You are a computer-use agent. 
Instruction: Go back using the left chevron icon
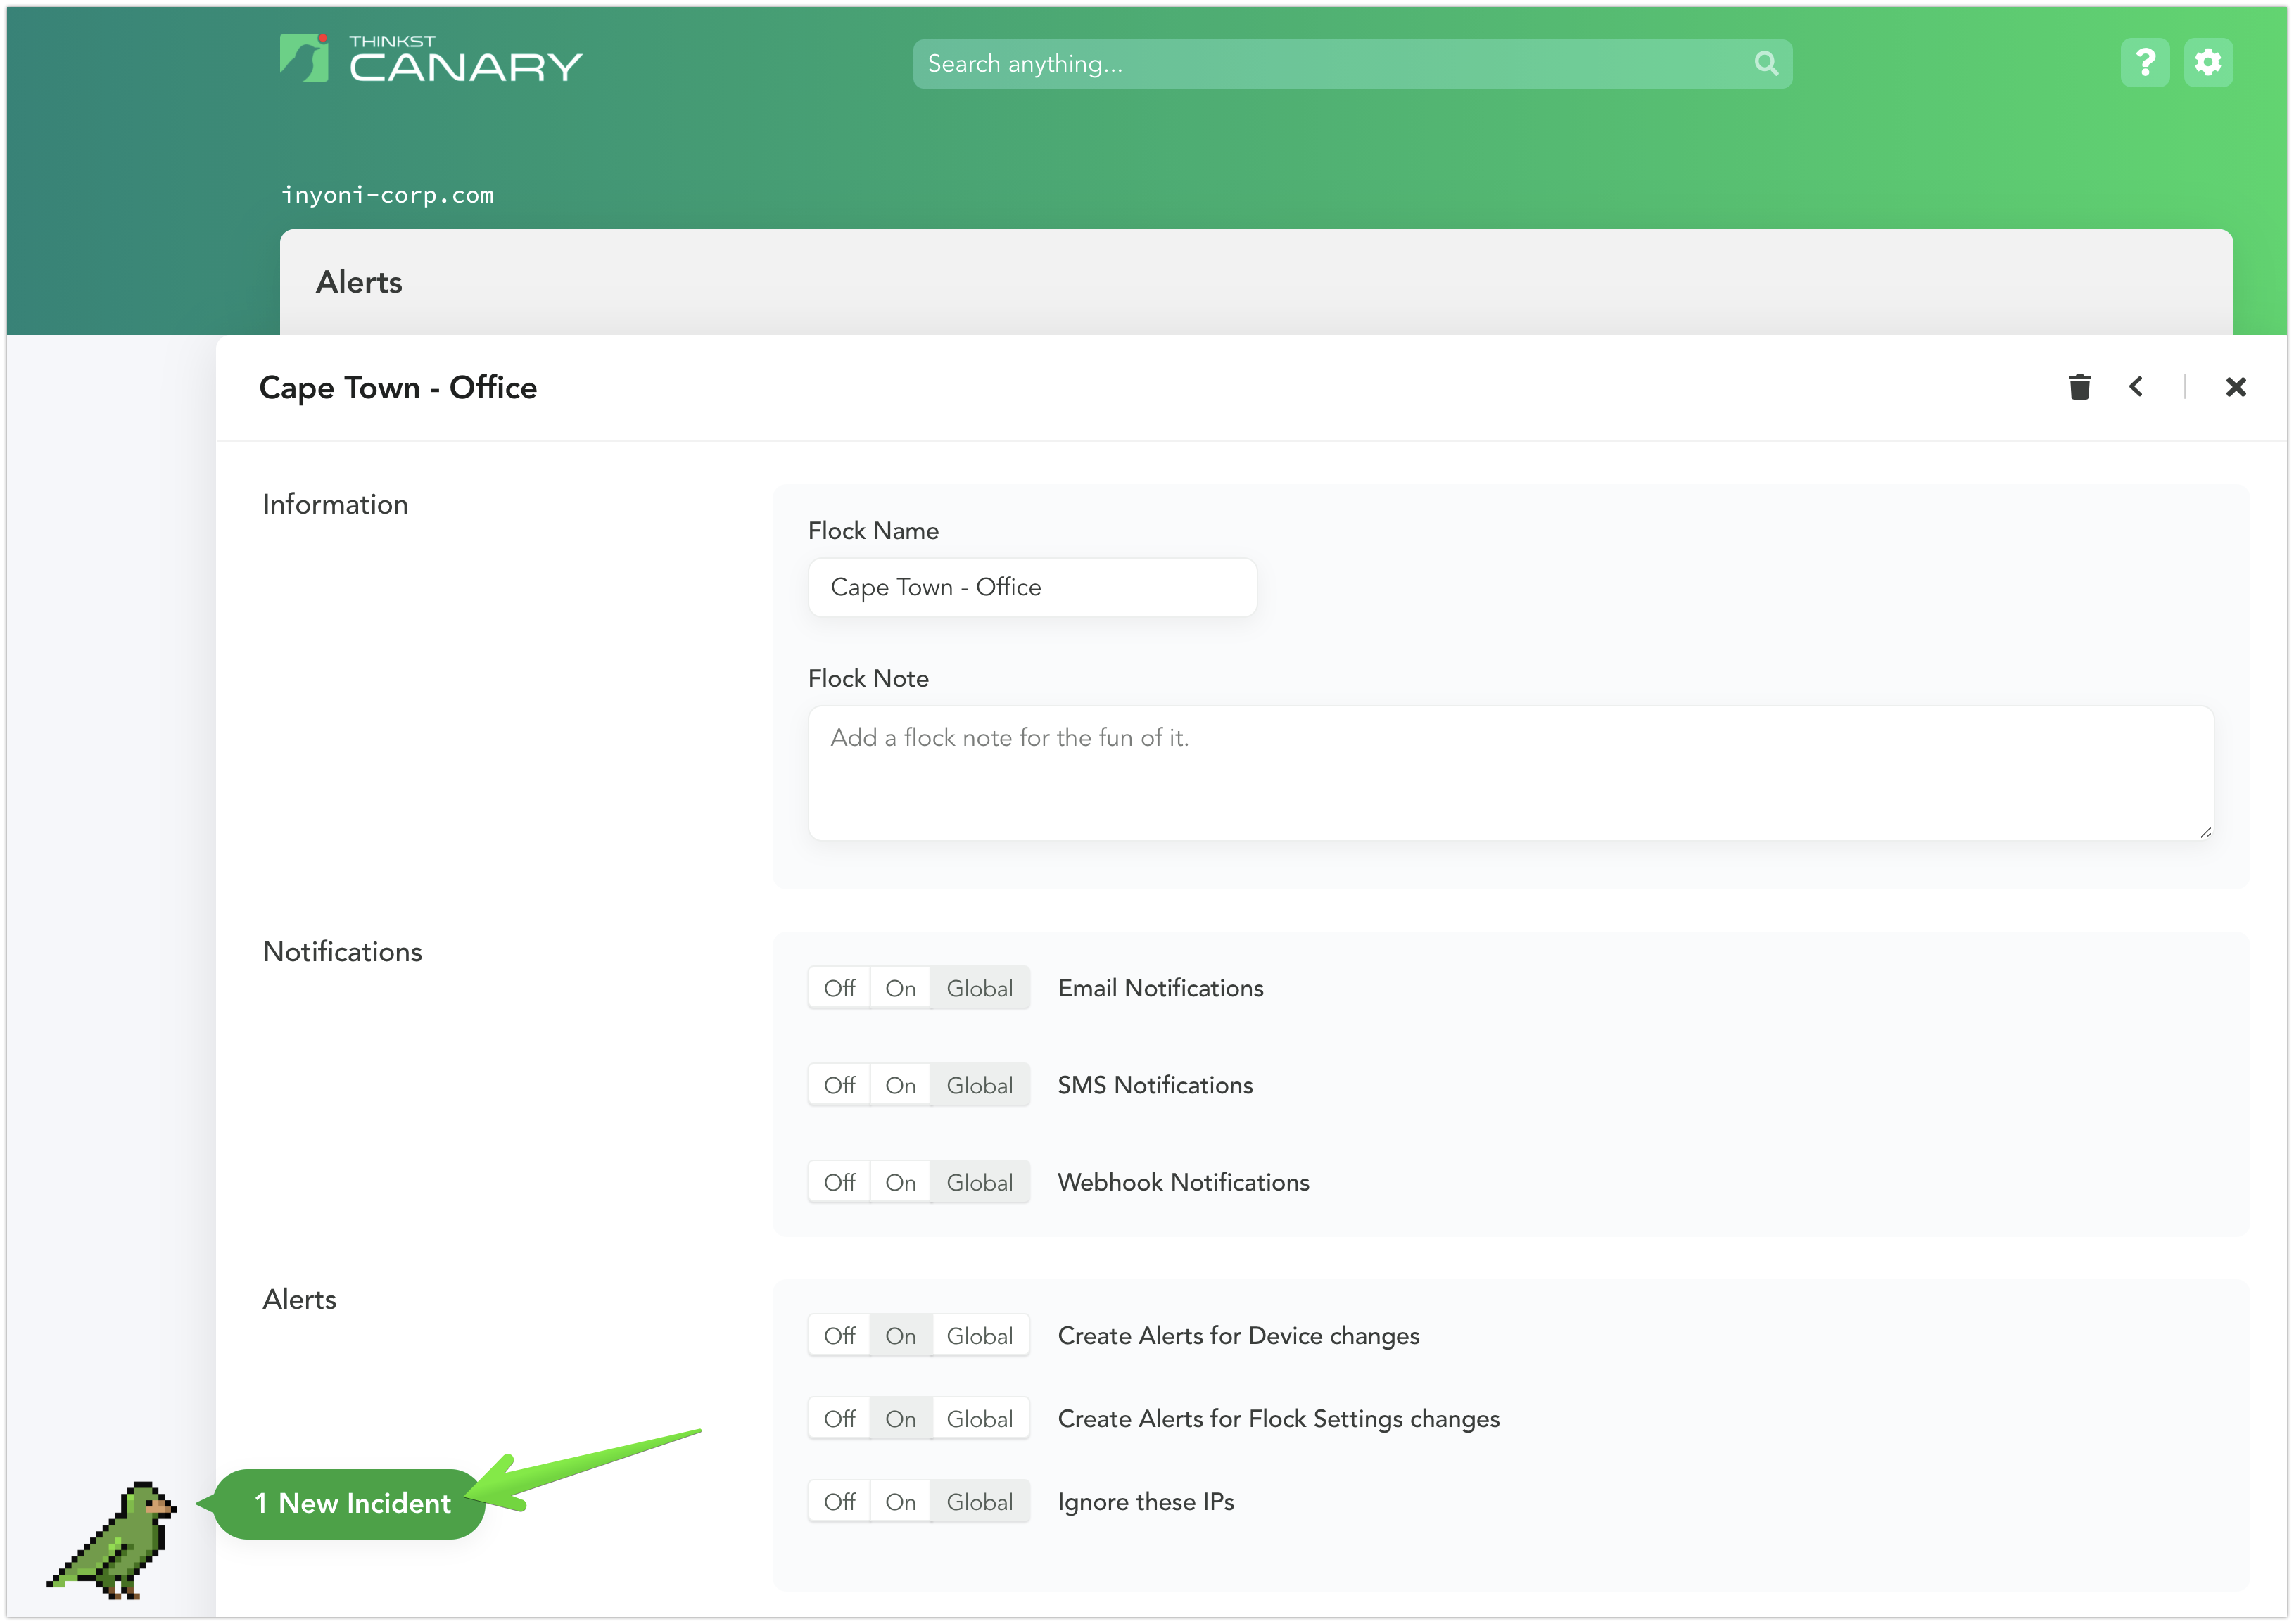pyautogui.click(x=2136, y=387)
